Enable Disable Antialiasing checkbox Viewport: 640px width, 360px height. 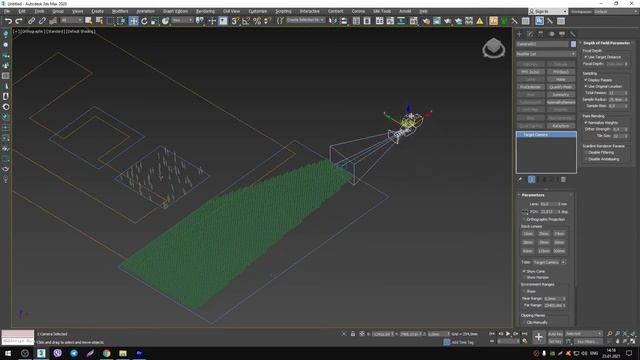(586, 159)
